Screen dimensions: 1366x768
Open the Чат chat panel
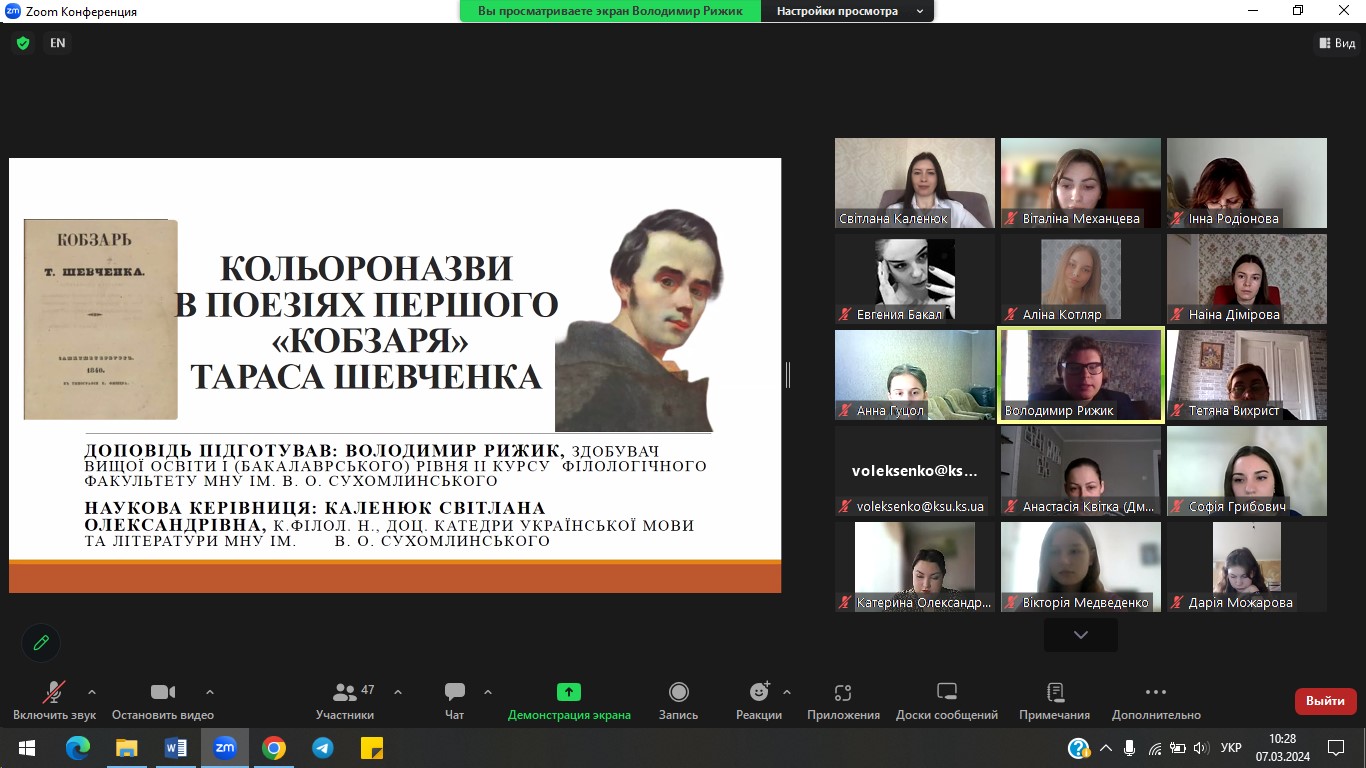(455, 700)
